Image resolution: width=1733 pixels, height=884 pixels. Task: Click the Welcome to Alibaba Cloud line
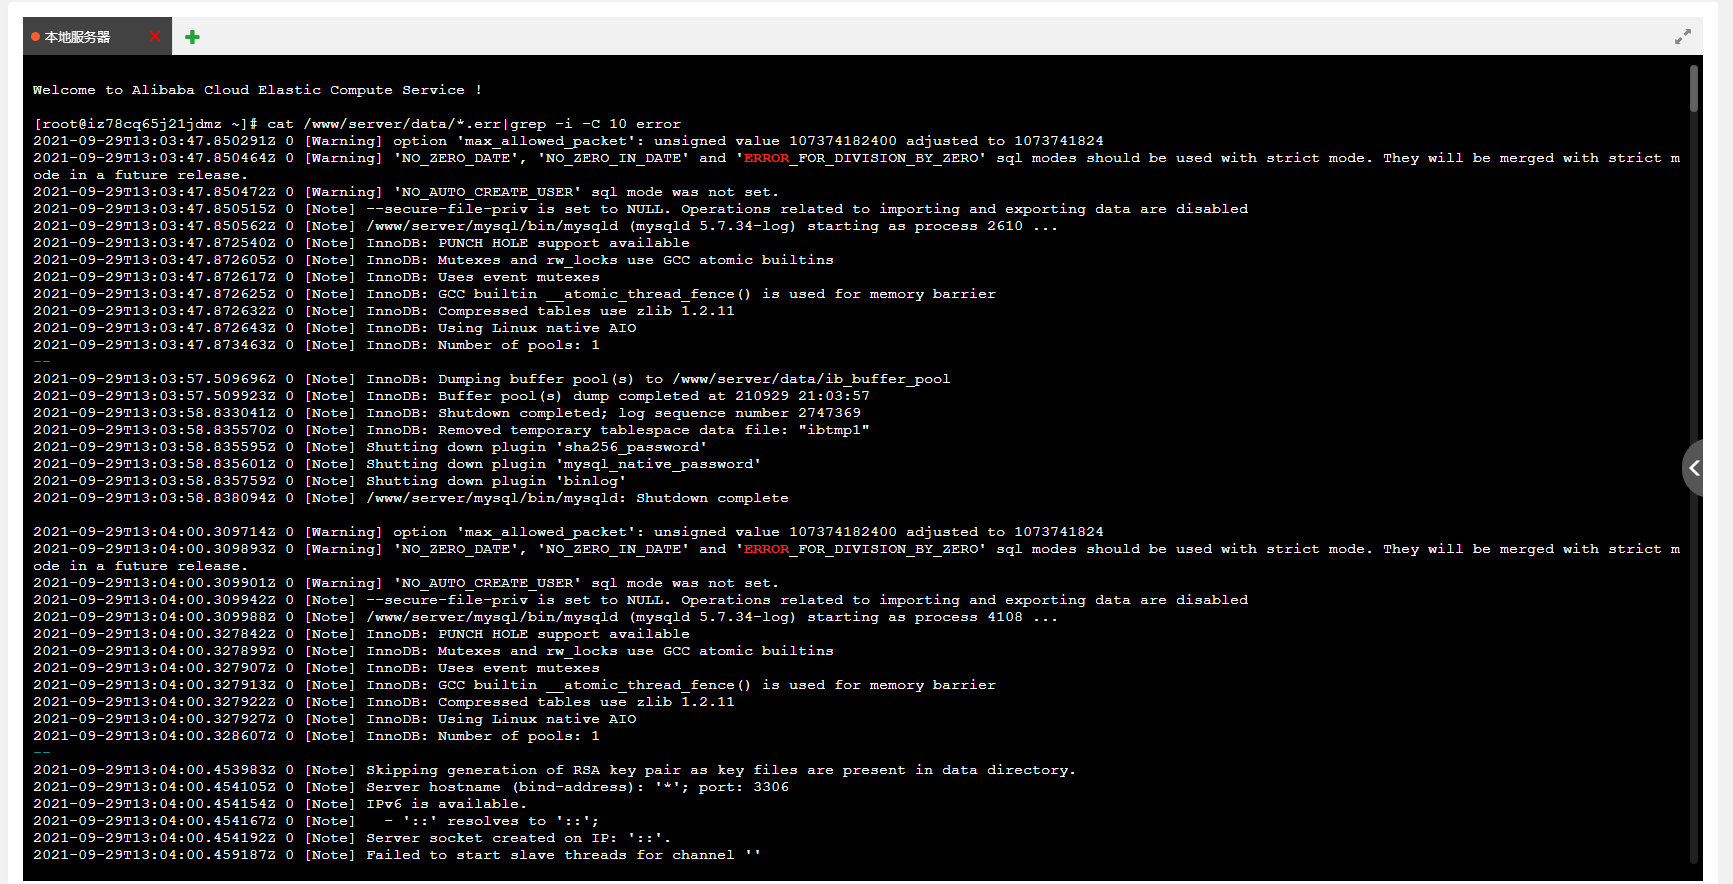pos(257,90)
